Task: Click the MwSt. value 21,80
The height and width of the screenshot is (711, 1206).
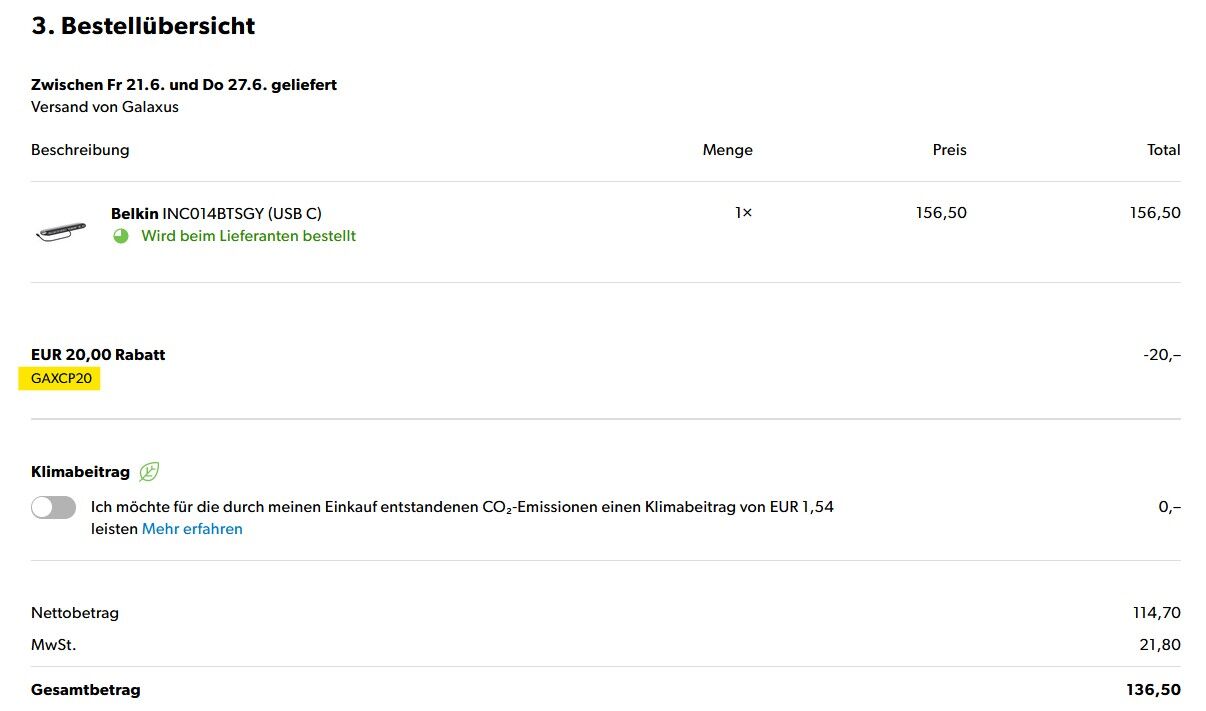Action: [x=1160, y=645]
